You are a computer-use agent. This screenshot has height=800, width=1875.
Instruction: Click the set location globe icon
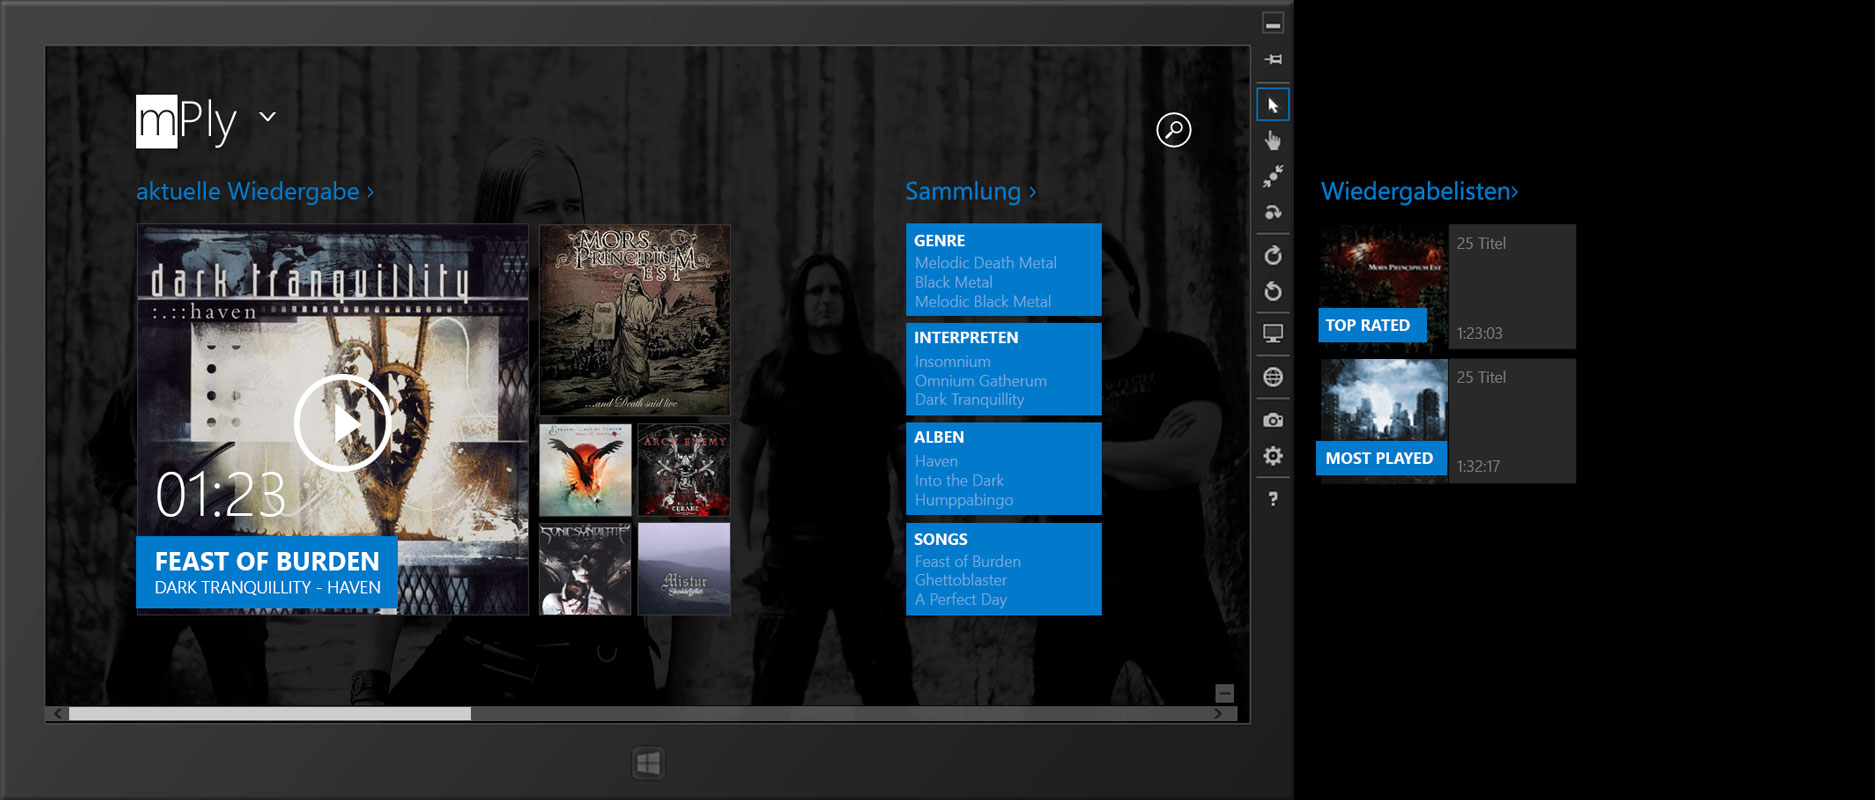(1273, 377)
